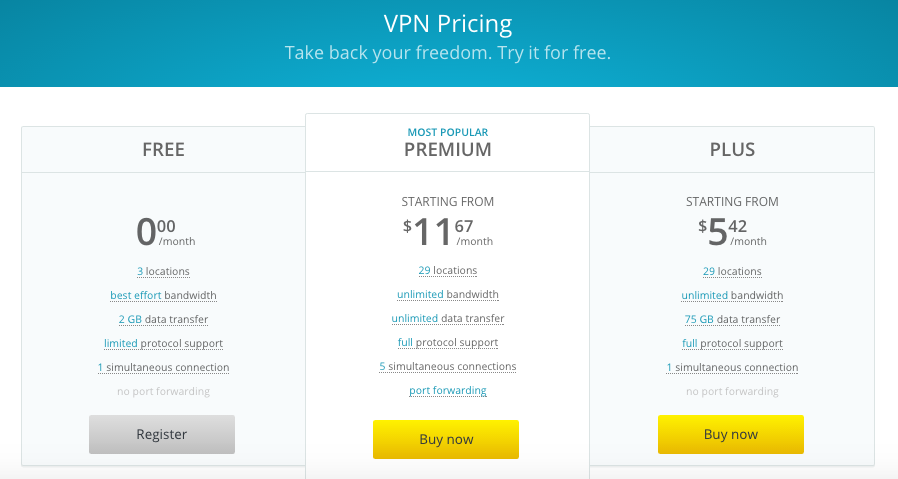Screen dimensions: 898x479
Task: Open 'full protocol support' in Premium plan
Action: coord(447,343)
